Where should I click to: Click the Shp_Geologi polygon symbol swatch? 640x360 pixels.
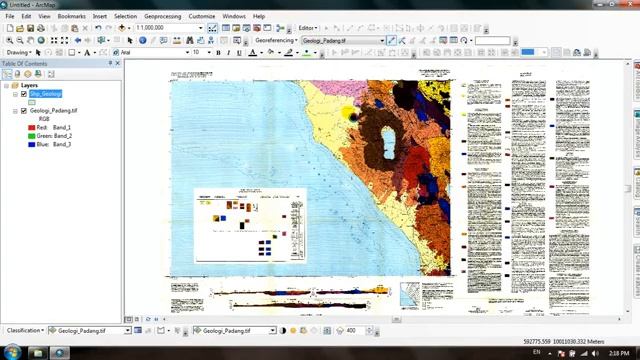32,102
